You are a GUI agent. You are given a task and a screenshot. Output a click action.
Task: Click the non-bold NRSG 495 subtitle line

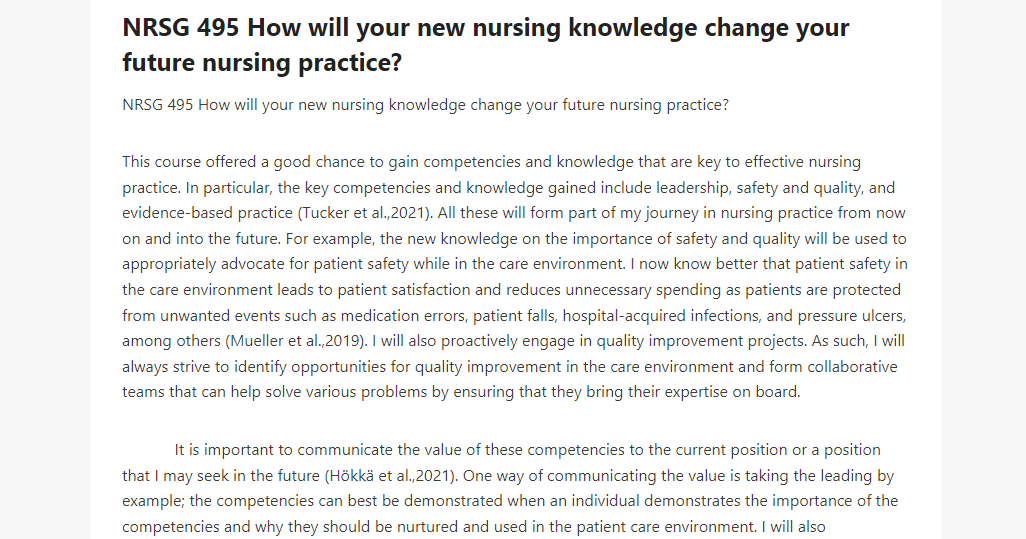(x=425, y=105)
